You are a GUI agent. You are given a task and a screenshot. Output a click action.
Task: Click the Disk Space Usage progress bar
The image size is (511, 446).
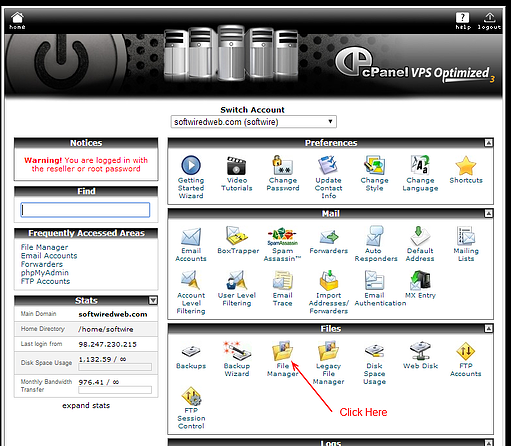(115, 367)
